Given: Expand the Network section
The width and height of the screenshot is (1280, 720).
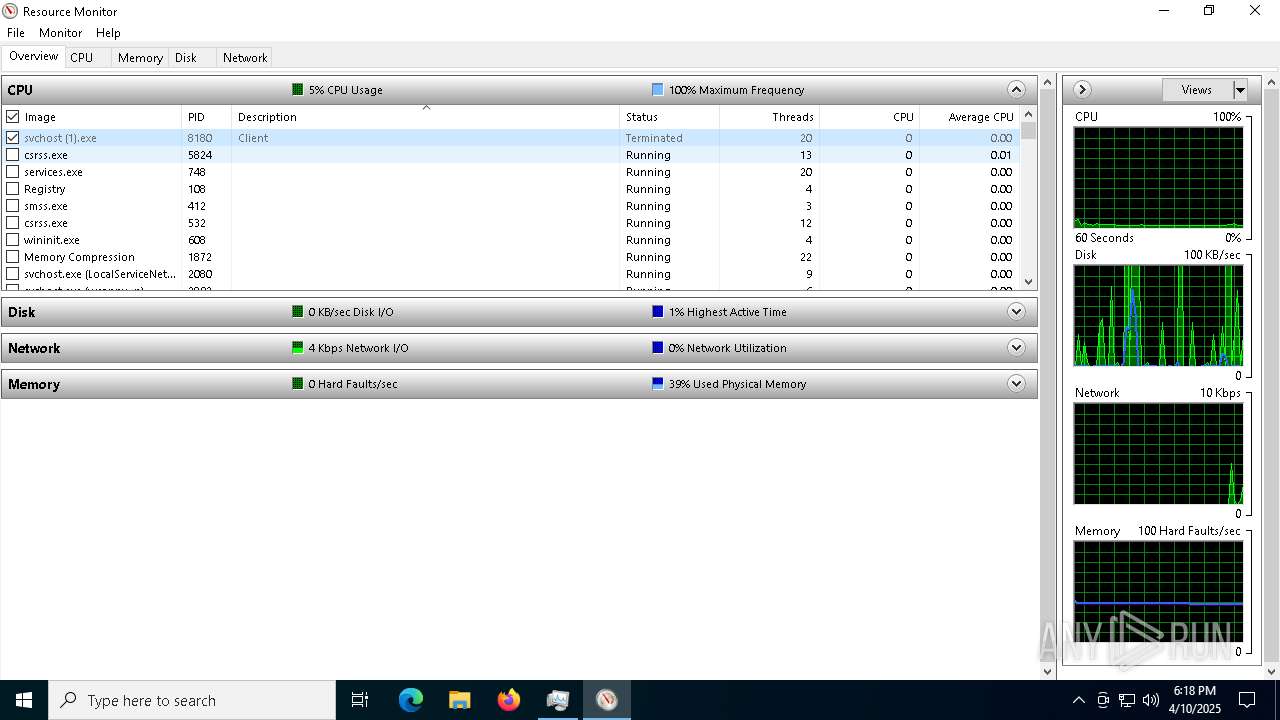Looking at the screenshot, I should click(x=1016, y=347).
